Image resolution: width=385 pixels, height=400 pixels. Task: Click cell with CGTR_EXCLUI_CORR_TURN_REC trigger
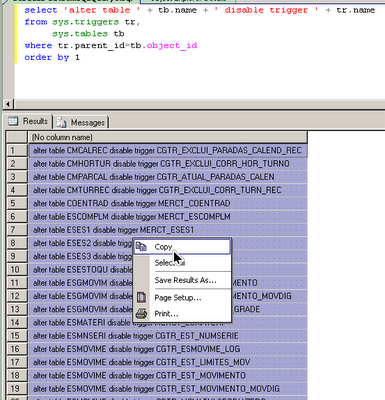(168, 190)
